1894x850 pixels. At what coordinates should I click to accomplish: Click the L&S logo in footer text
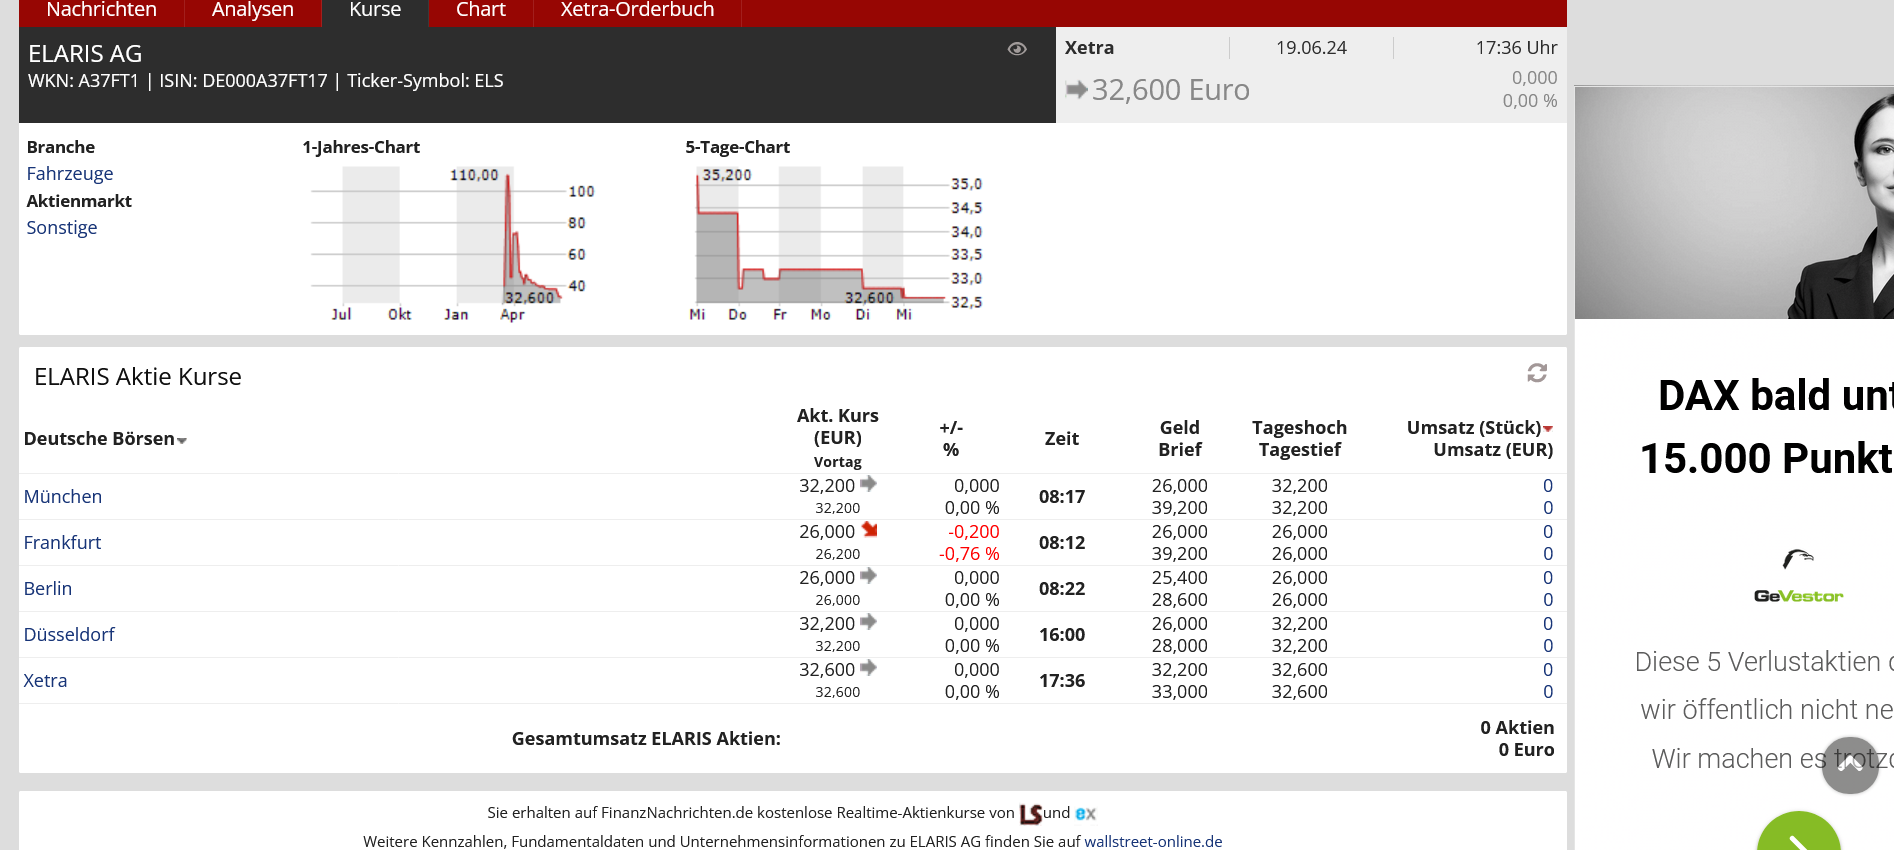tap(1030, 814)
